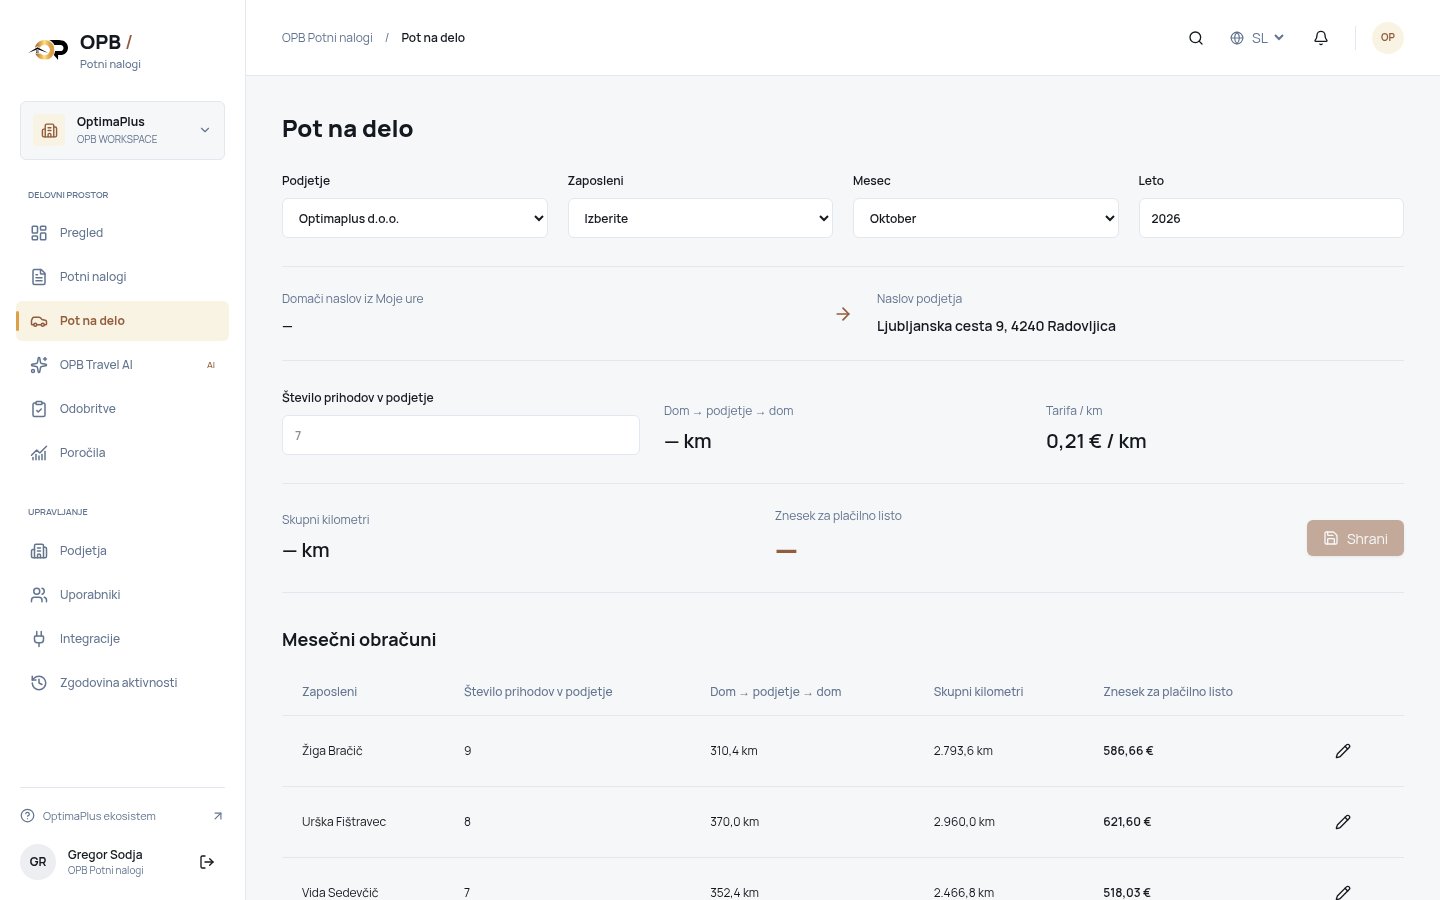The image size is (1440, 900).
Task: Edit Žiga Bračič's monthly record
Action: [1343, 751]
